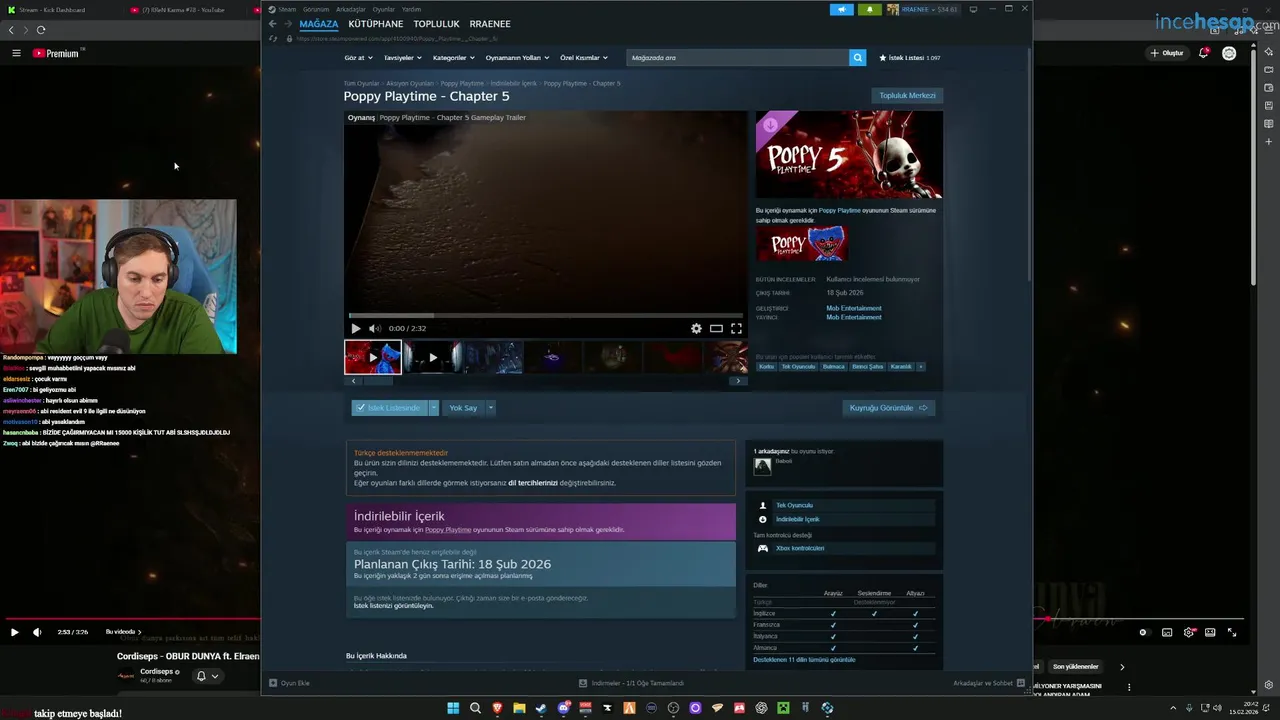Click the Steam store search magnifier
This screenshot has height=720, width=1280.
tap(857, 58)
